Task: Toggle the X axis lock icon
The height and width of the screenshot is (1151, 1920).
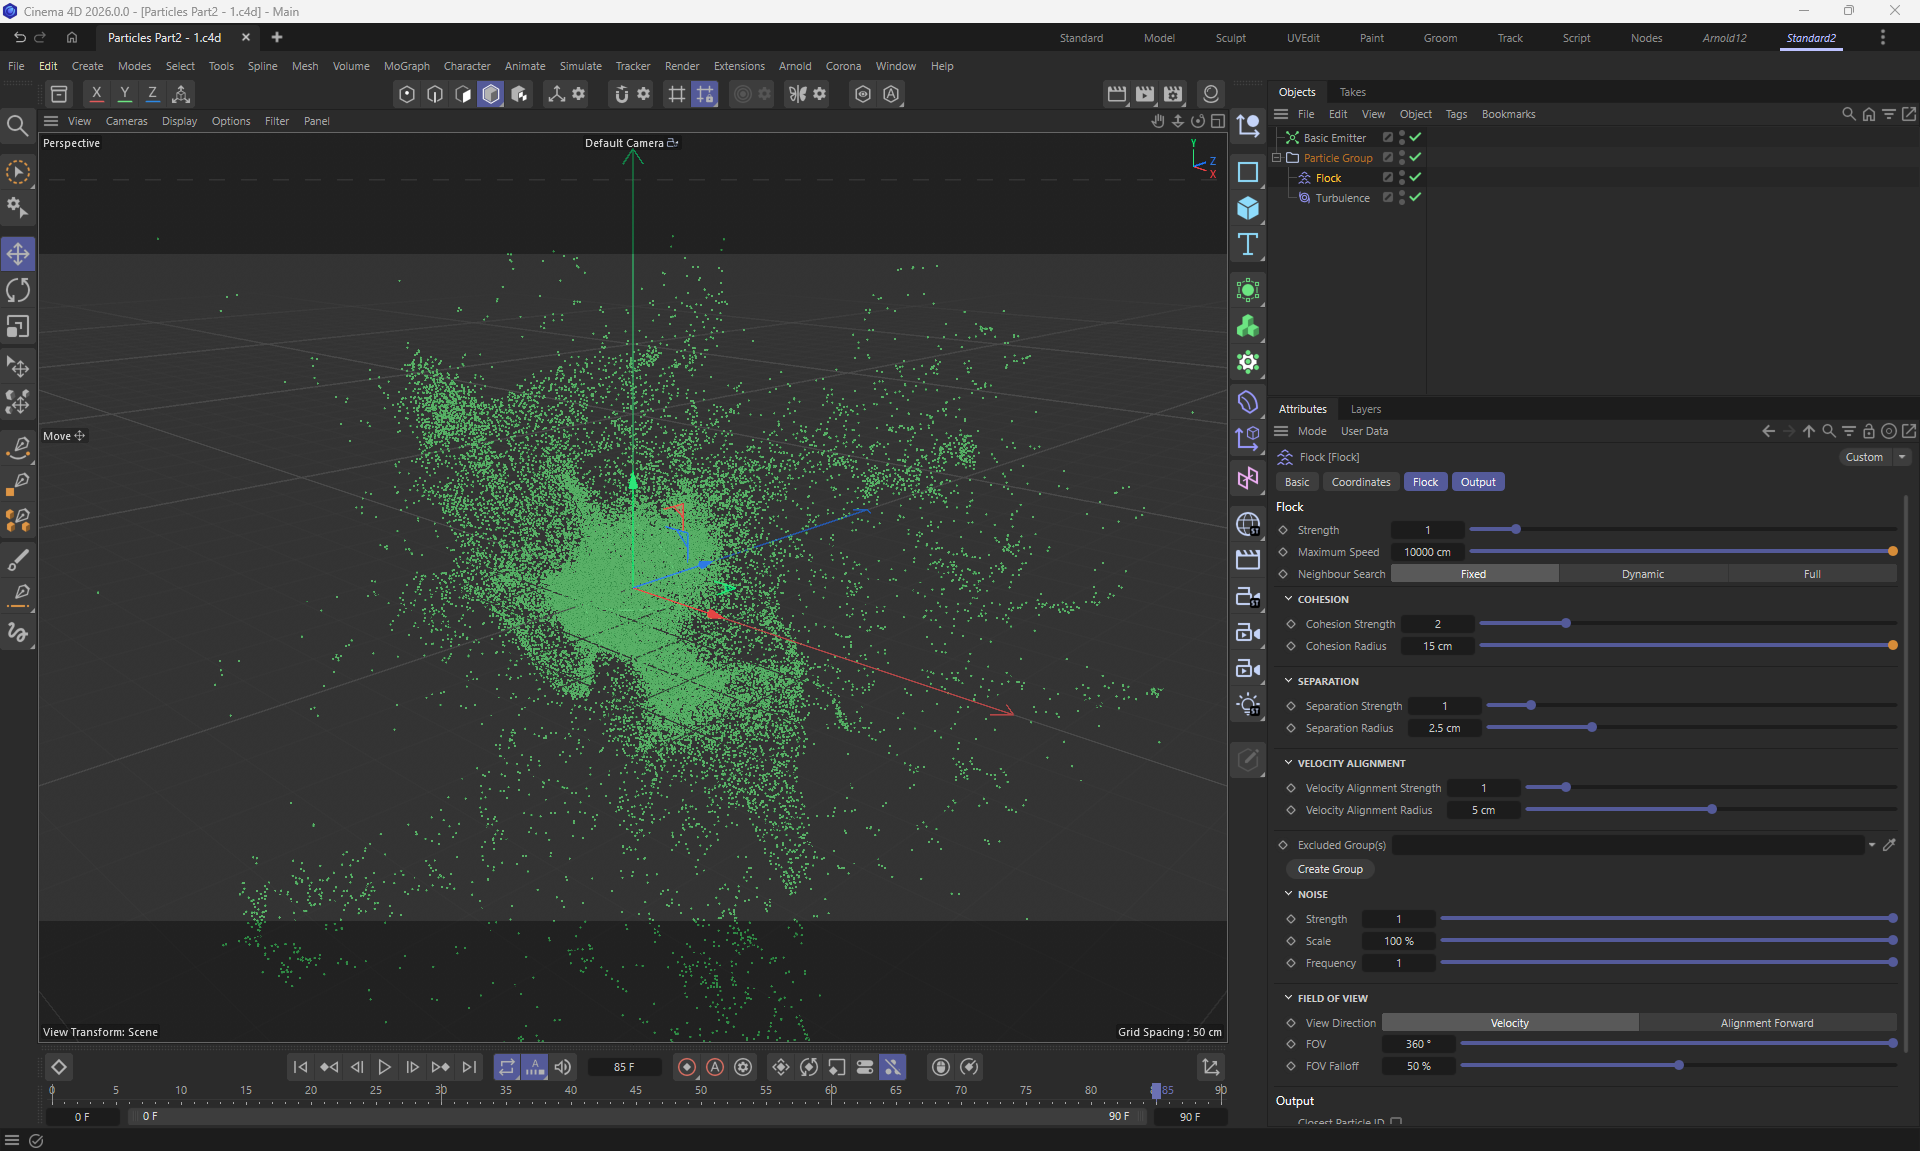Action: pos(96,93)
